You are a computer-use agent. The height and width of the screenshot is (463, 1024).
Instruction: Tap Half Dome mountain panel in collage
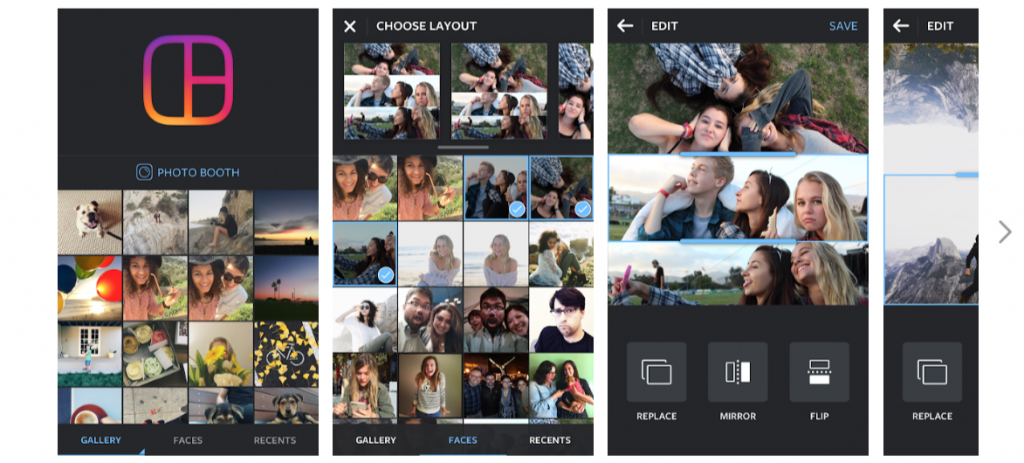click(931, 240)
